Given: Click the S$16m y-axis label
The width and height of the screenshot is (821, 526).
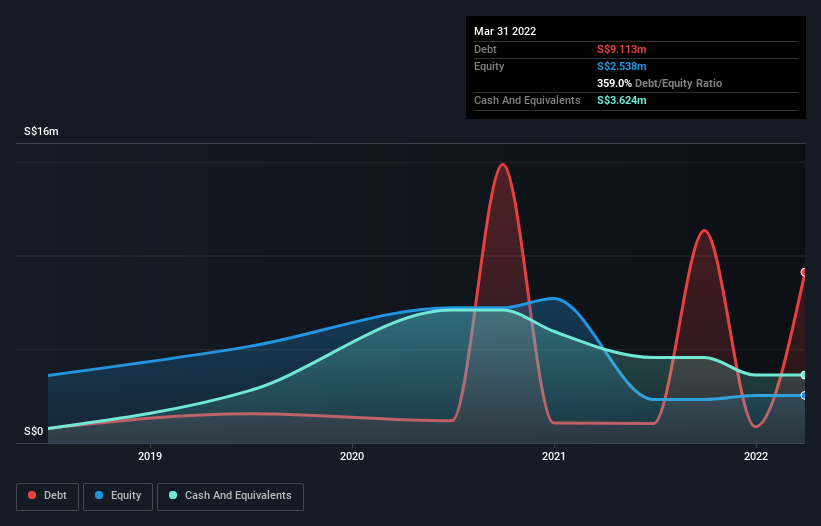Looking at the screenshot, I should (41, 131).
